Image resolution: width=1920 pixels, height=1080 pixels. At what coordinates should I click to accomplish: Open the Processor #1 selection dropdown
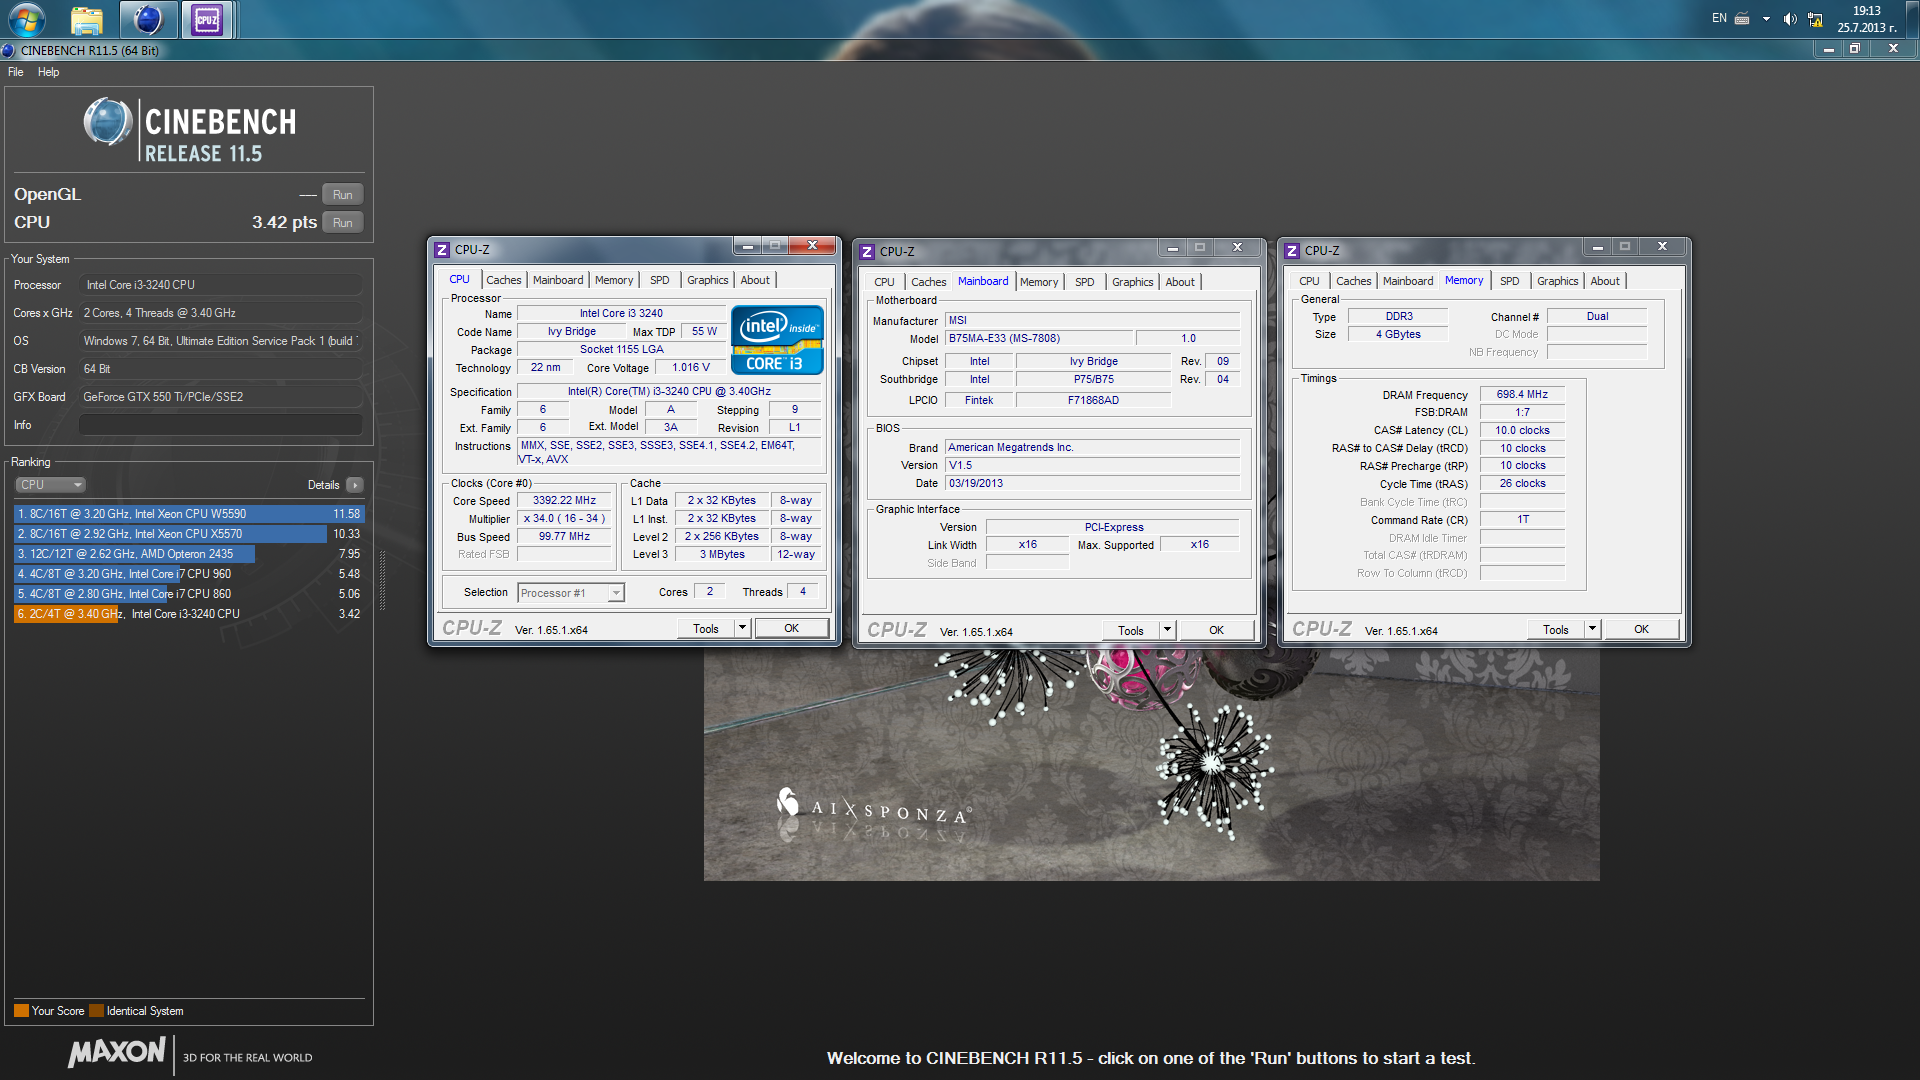coord(571,593)
